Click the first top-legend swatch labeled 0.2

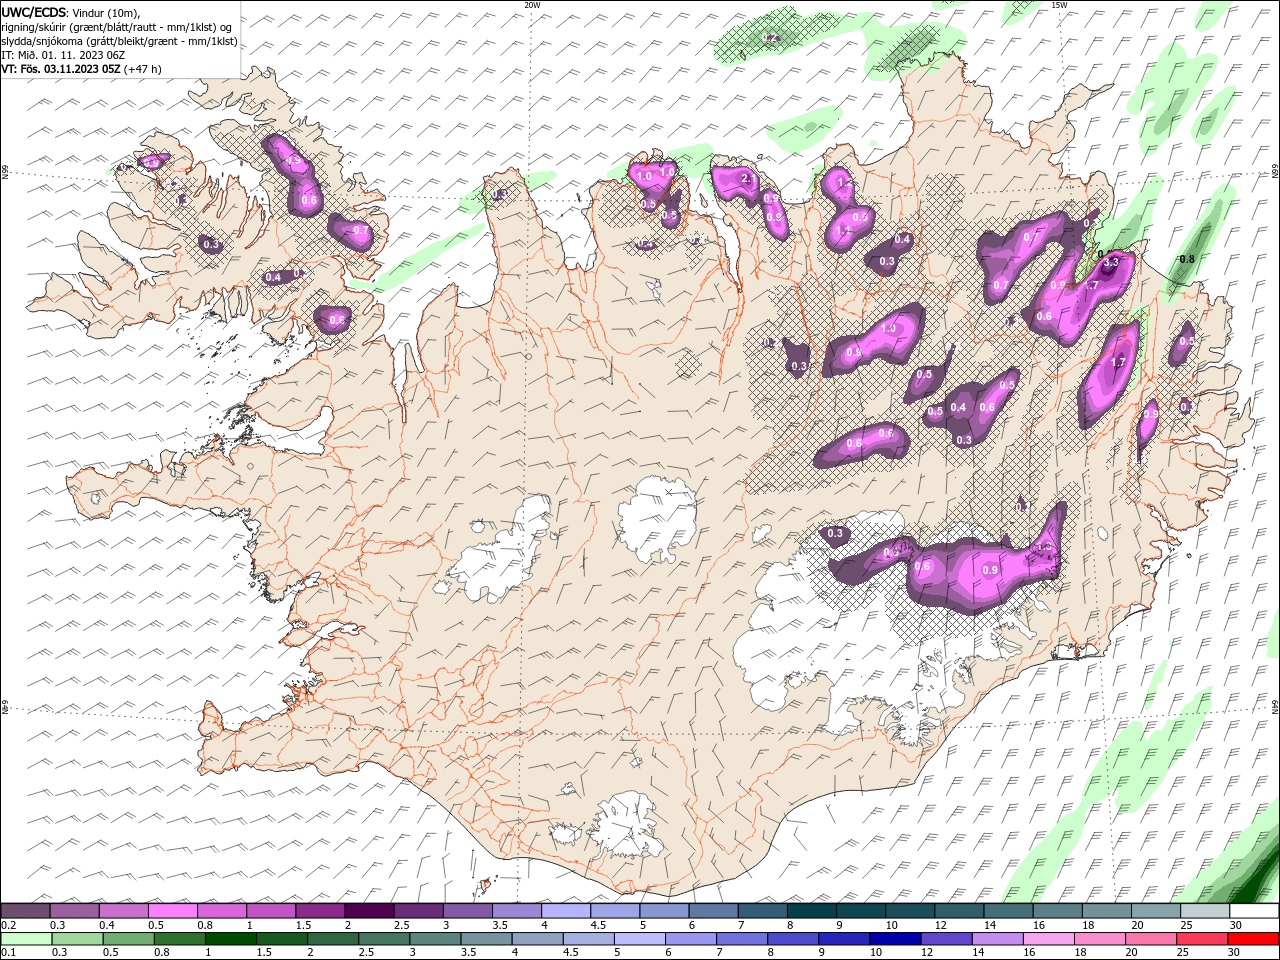point(25,911)
